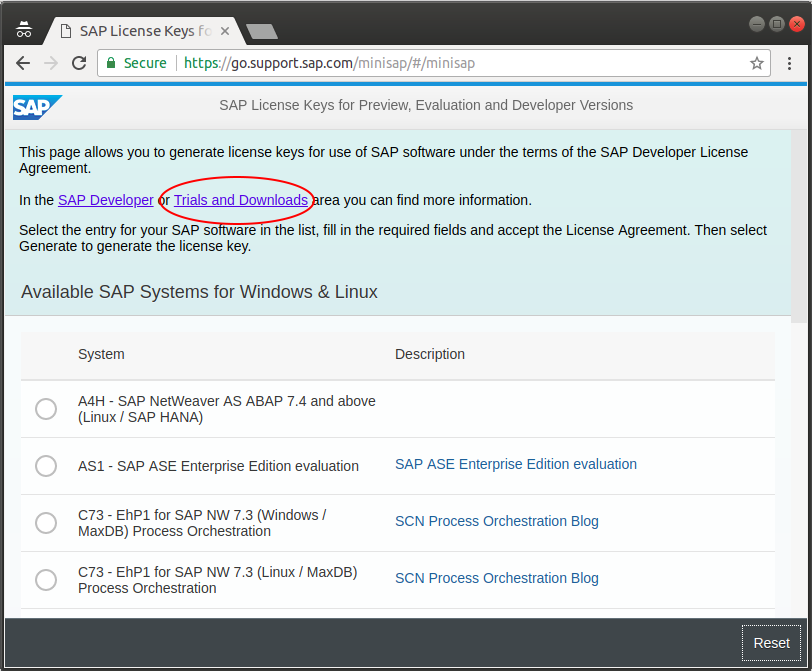This screenshot has height=671, width=812.
Task: Click the SAP logo
Action: point(37,107)
